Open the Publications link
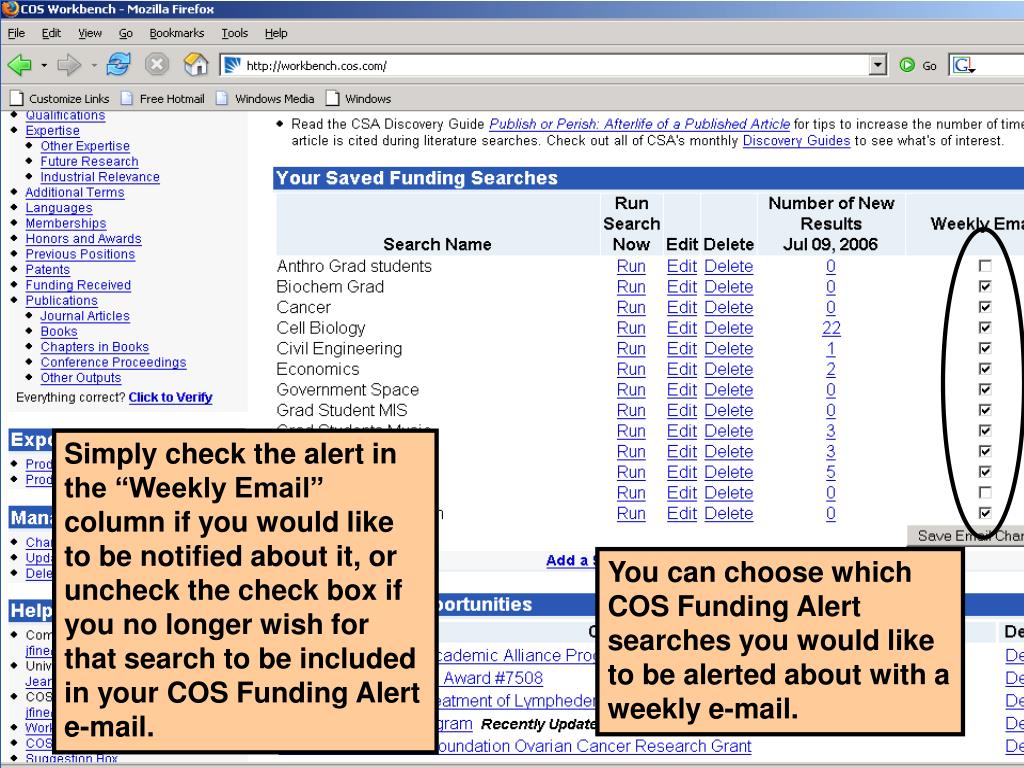Screen dimensions: 1024x768 coord(61,300)
